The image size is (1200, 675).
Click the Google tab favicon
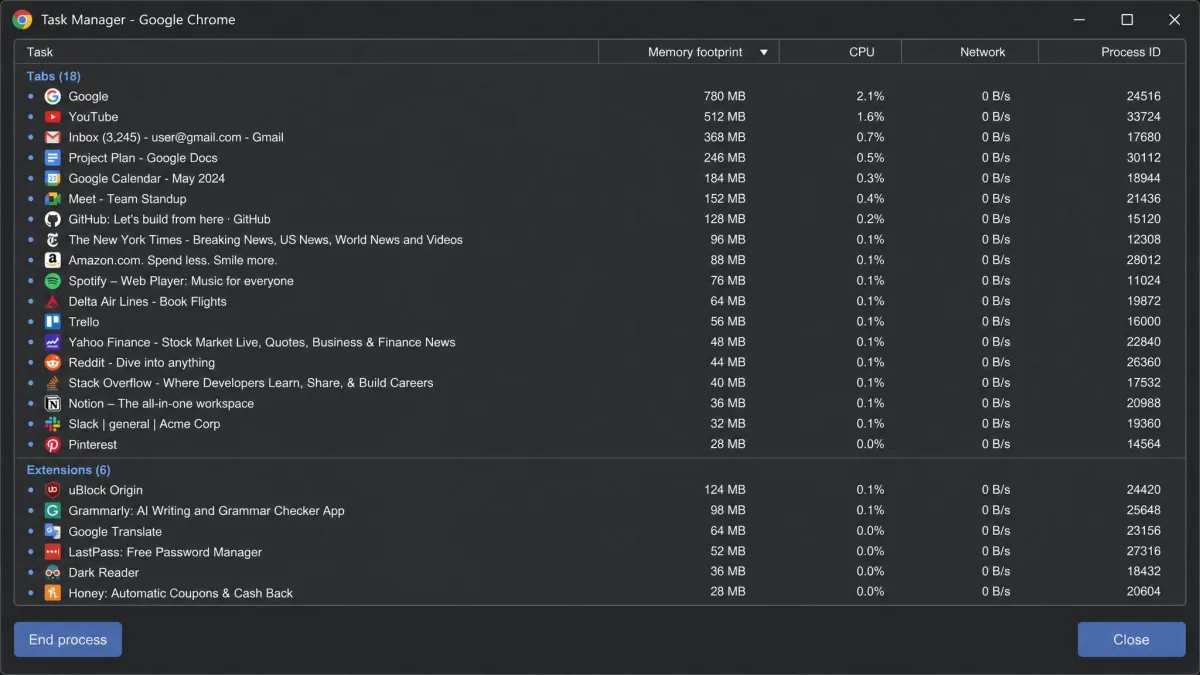[x=53, y=96]
